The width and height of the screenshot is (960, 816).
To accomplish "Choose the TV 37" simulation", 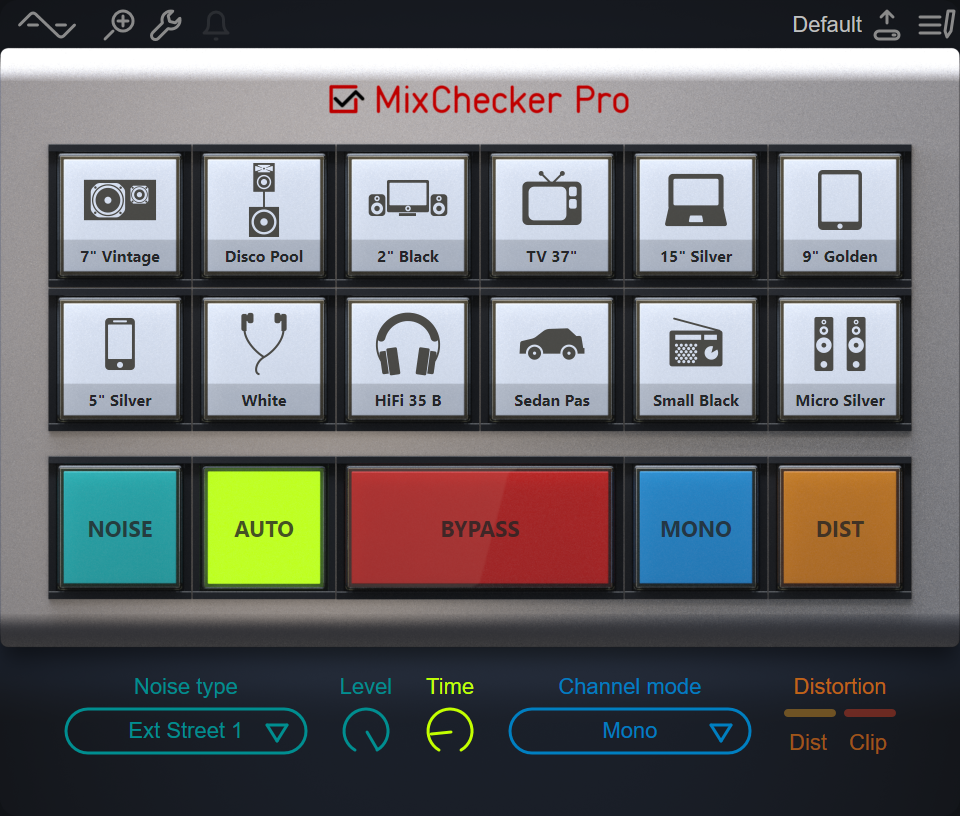I will point(552,215).
